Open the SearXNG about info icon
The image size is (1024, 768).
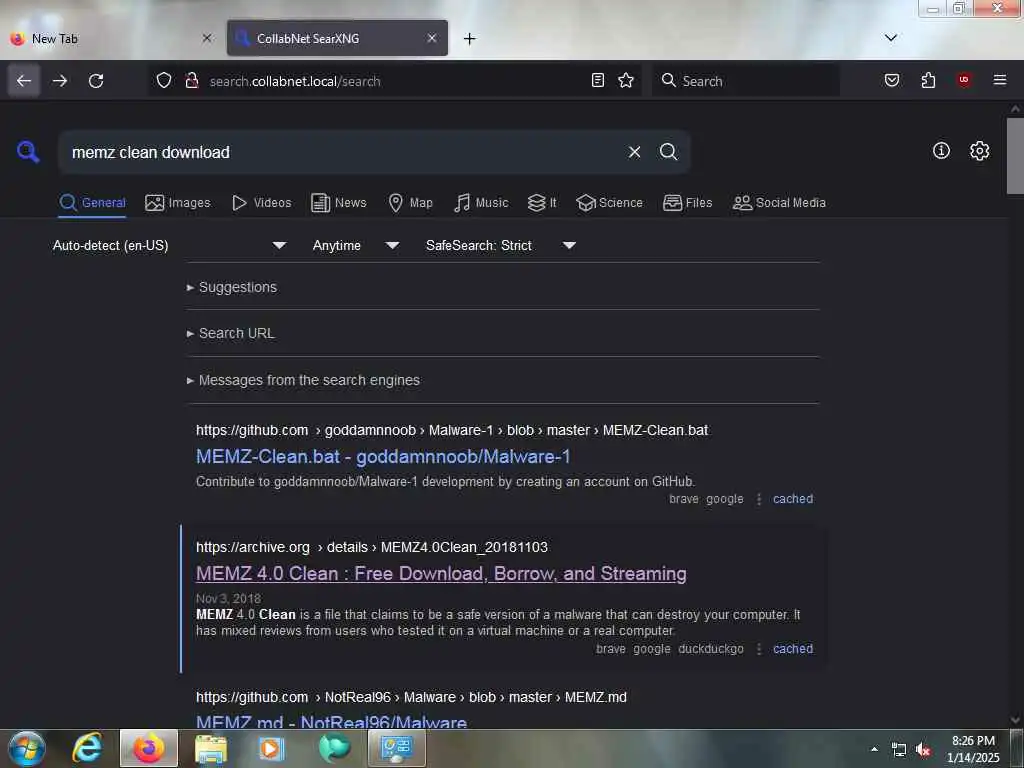click(x=941, y=151)
